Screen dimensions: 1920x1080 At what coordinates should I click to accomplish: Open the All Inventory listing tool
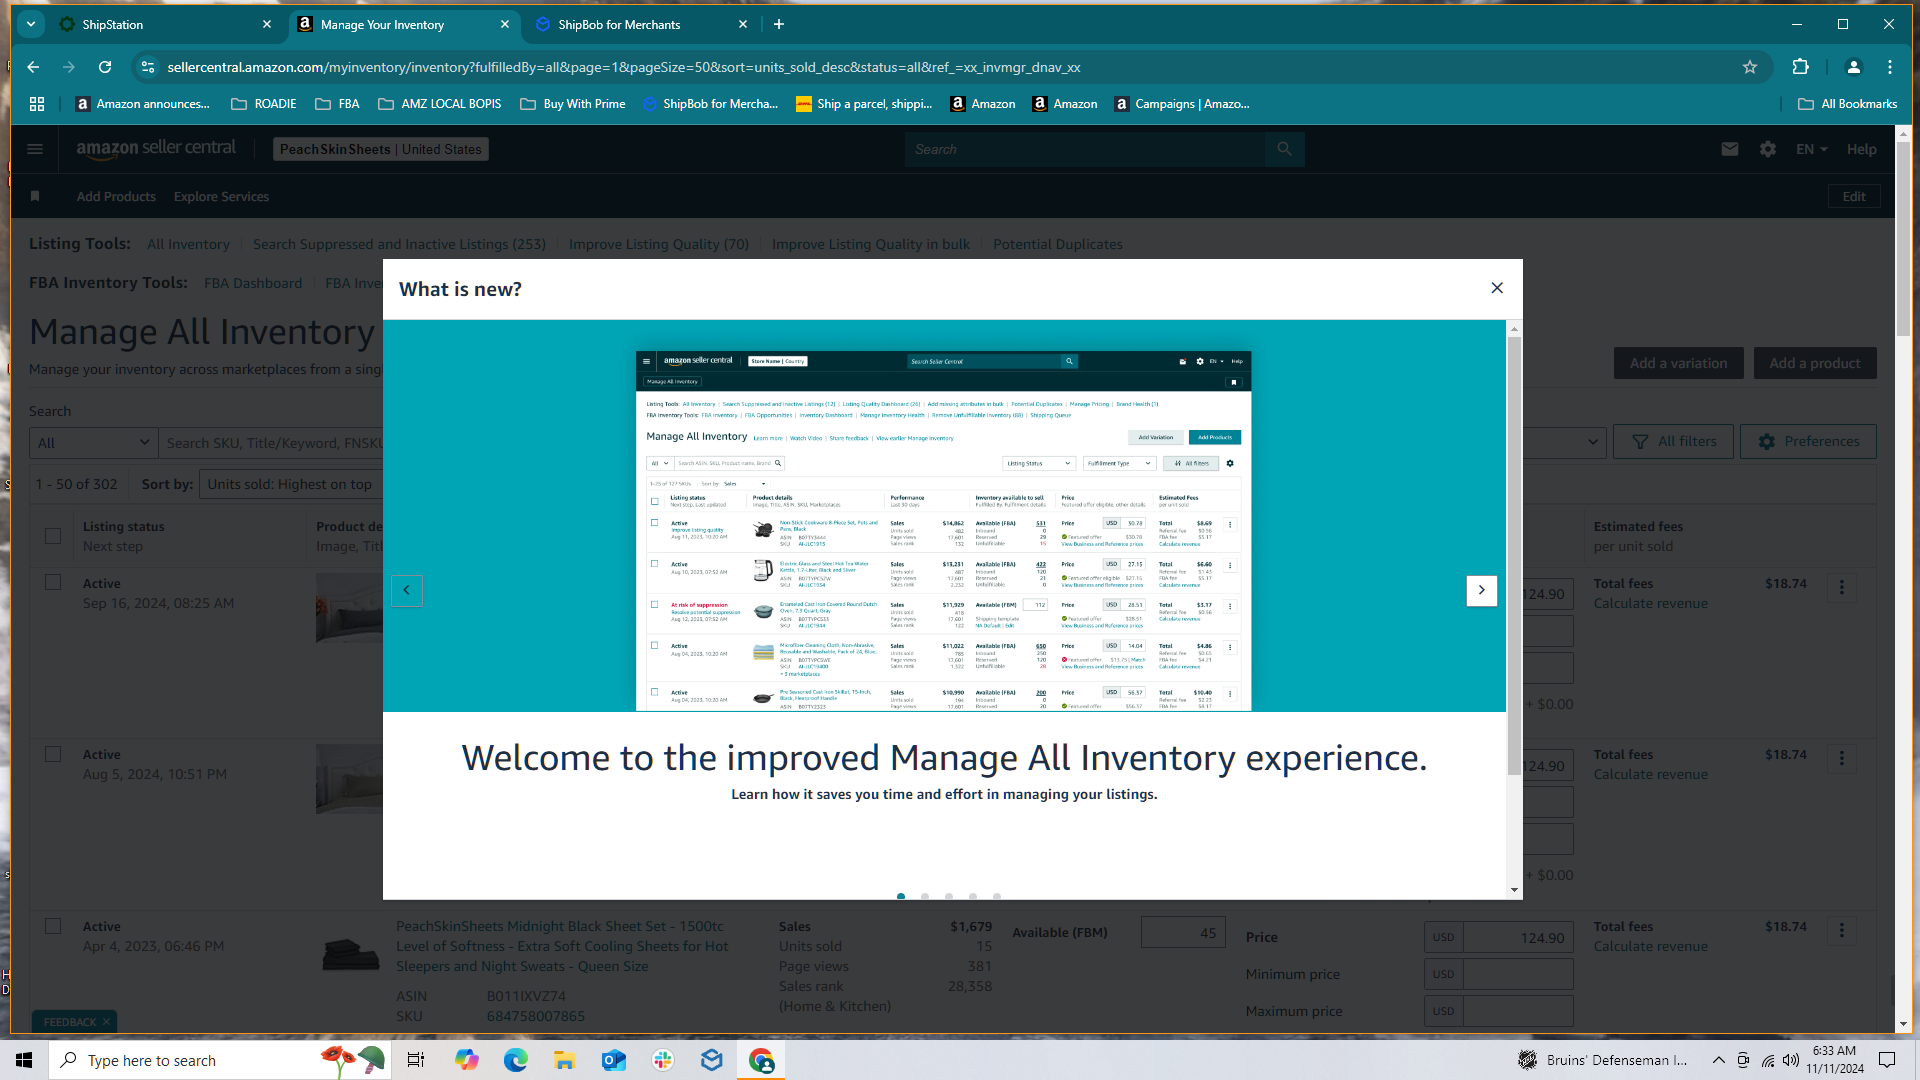188,244
